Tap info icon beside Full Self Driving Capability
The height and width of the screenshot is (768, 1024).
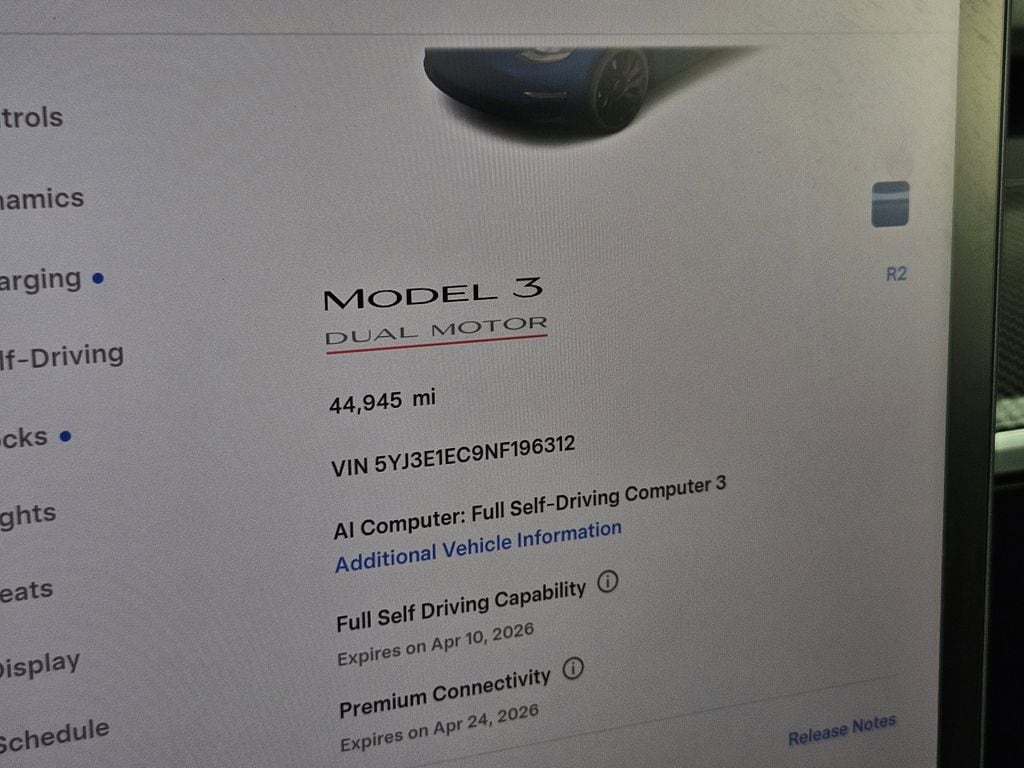tap(607, 581)
